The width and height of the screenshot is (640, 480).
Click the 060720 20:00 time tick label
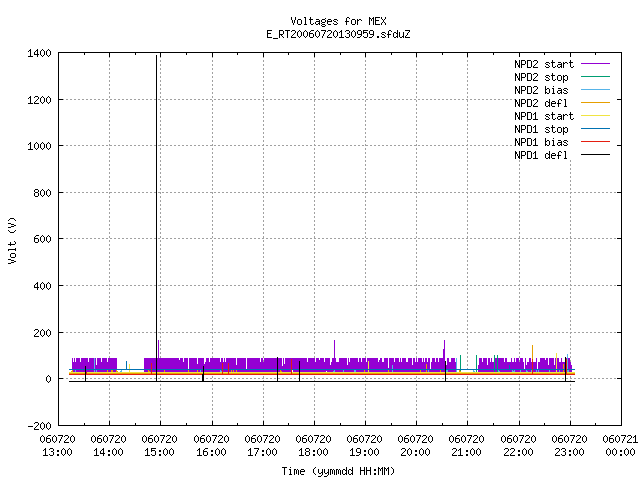tap(416, 446)
